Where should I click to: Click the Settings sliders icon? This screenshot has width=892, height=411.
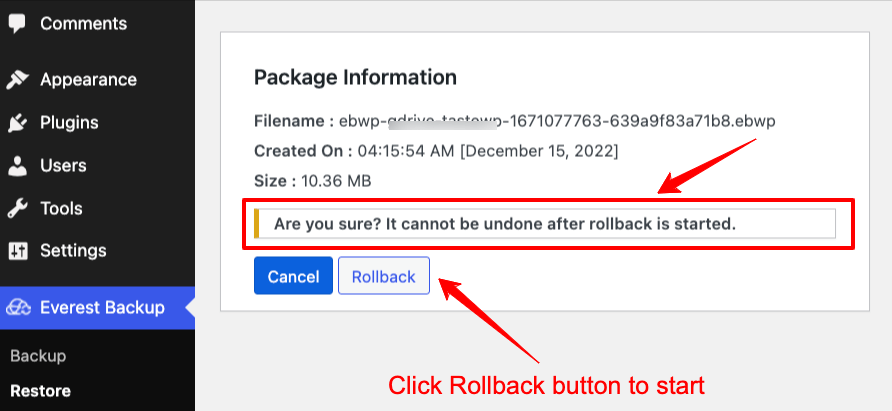pos(17,251)
